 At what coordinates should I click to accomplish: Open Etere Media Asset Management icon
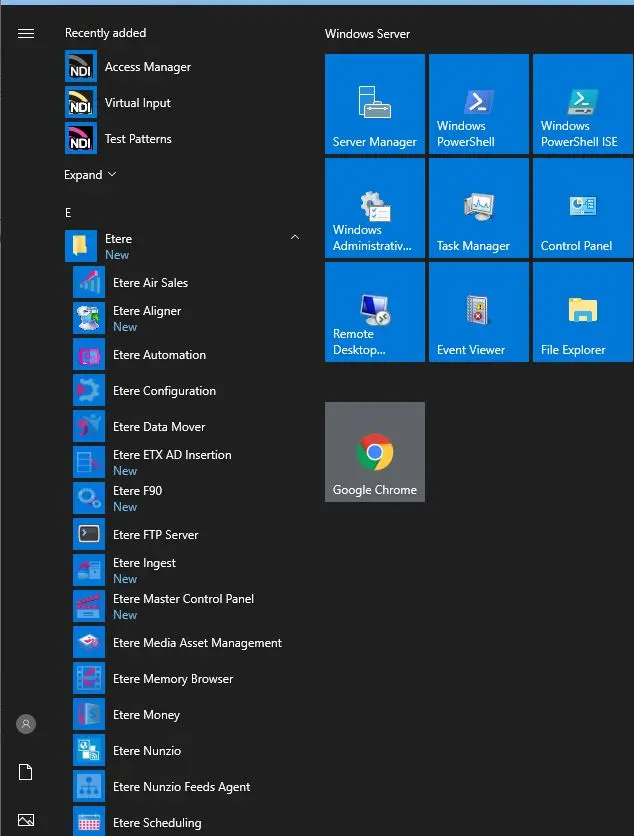pyautogui.click(x=89, y=643)
